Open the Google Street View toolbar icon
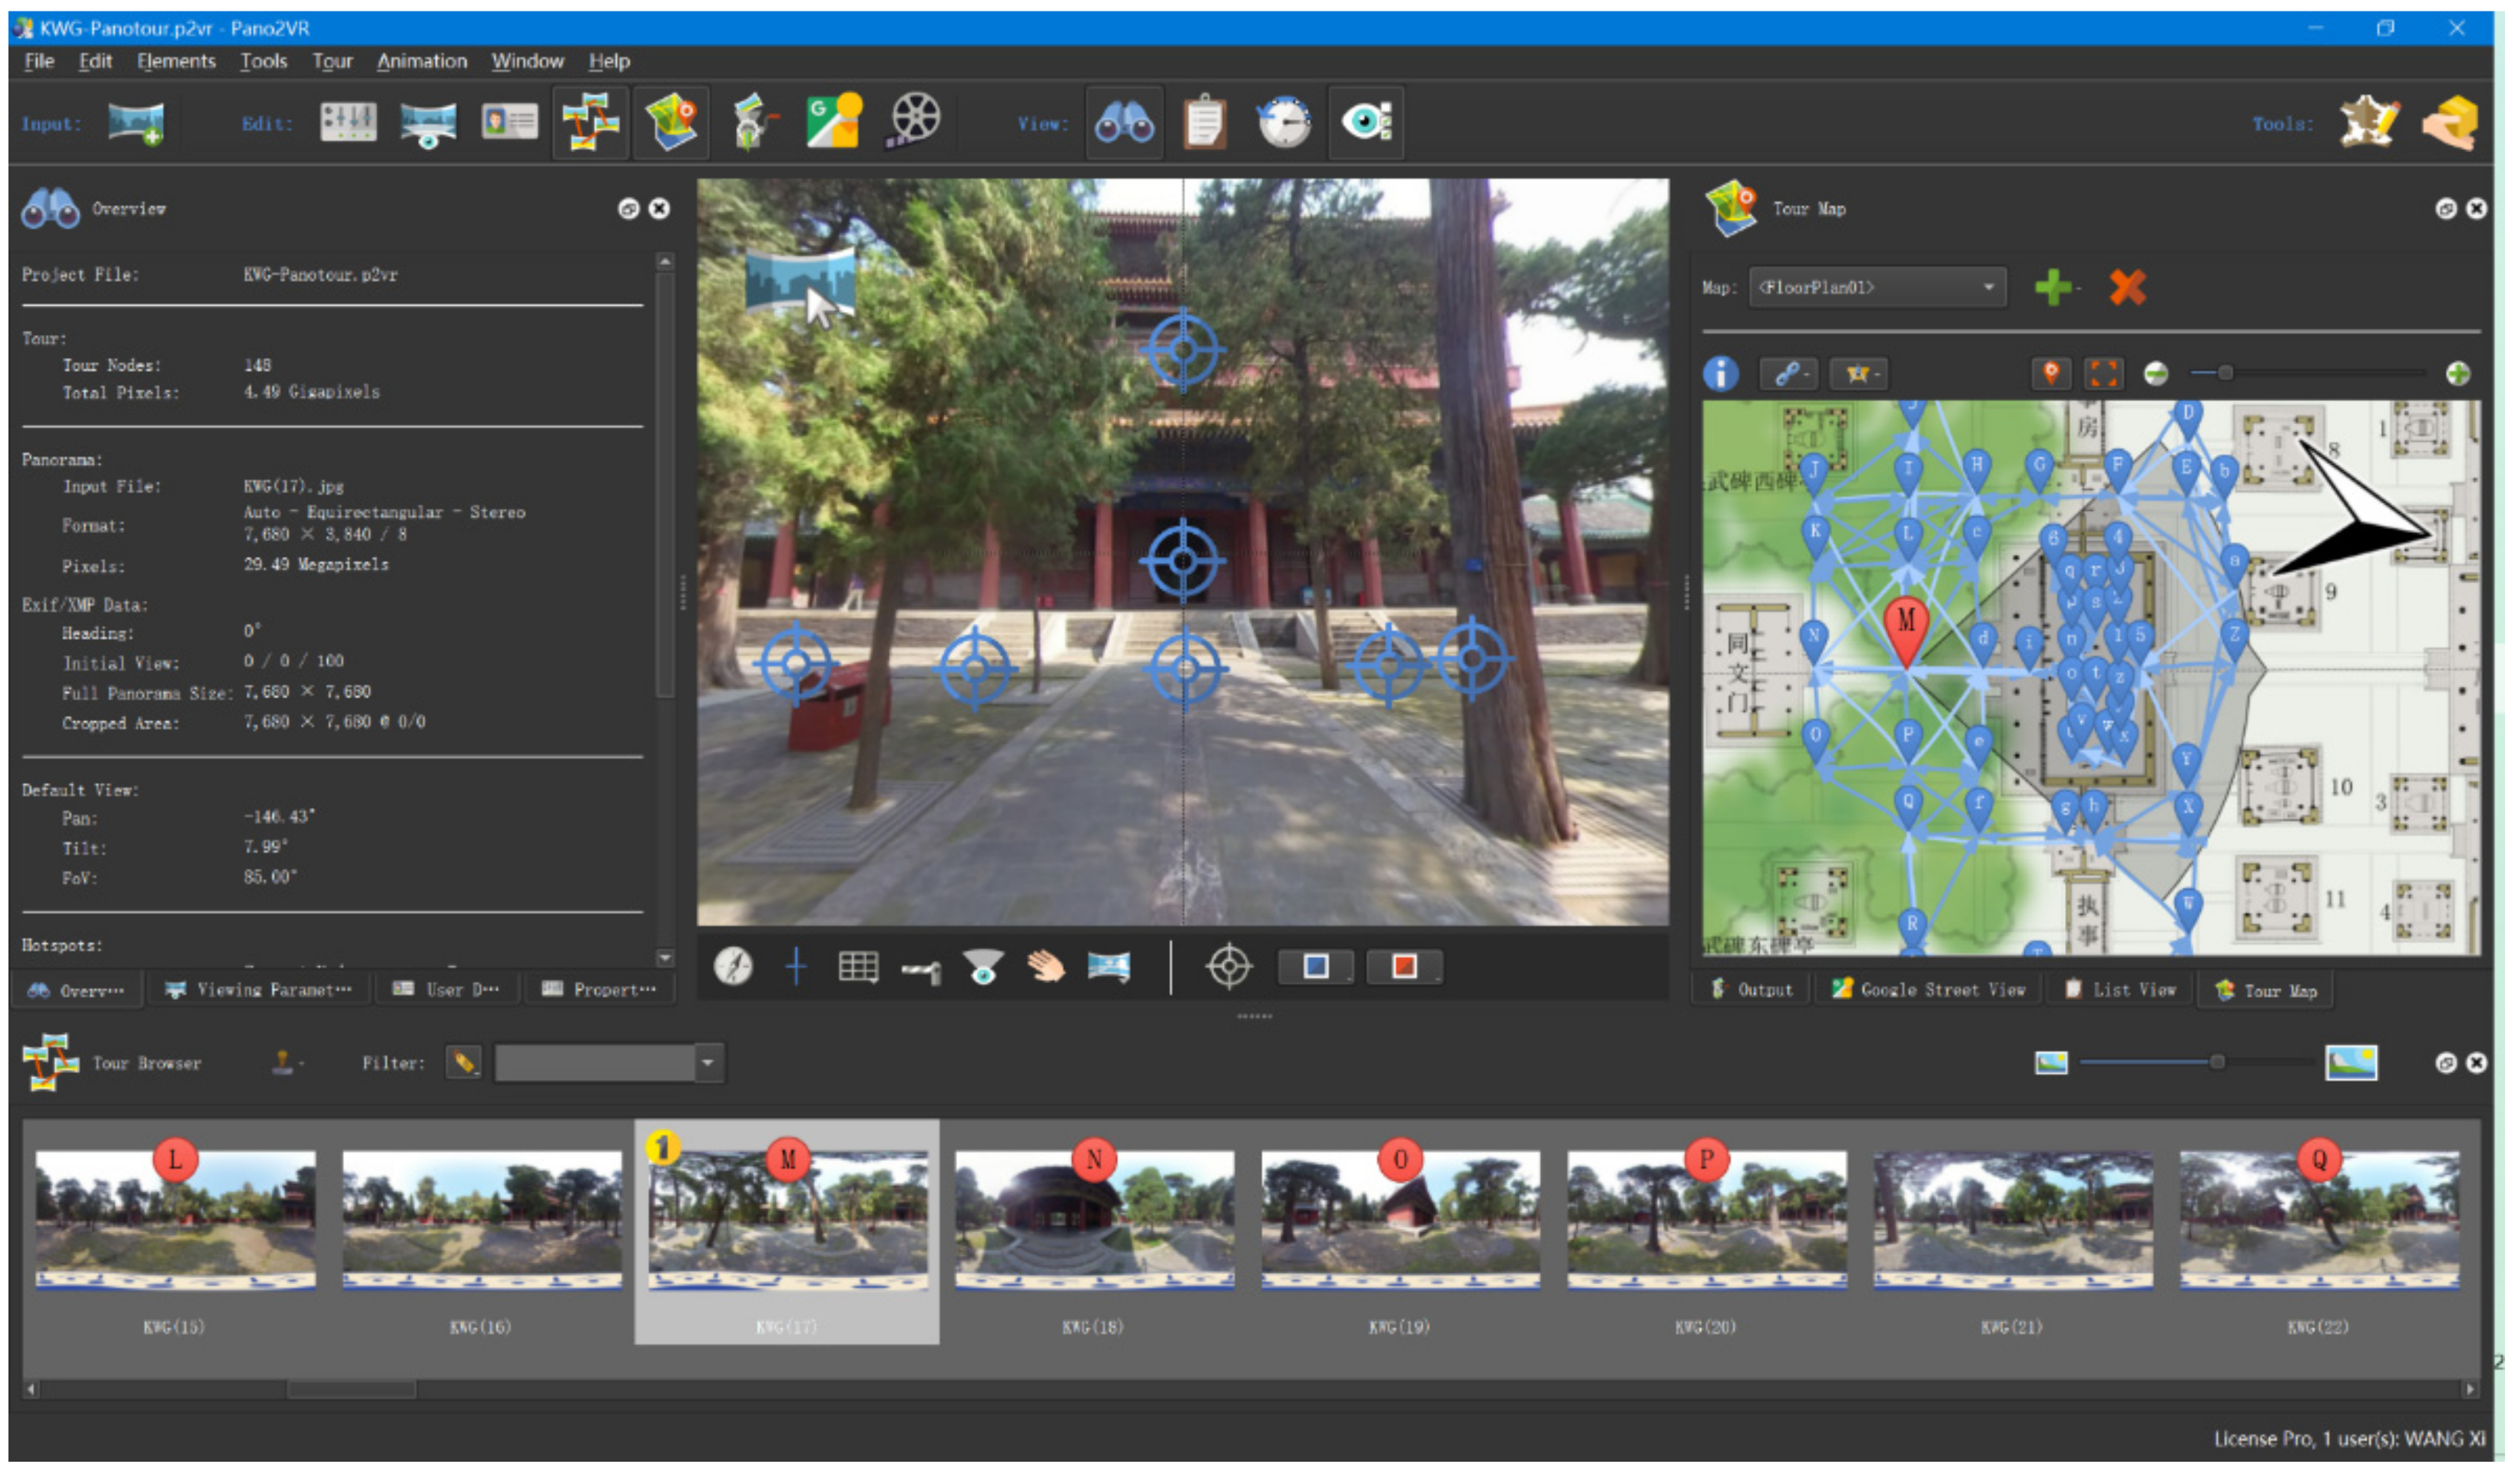 833,122
